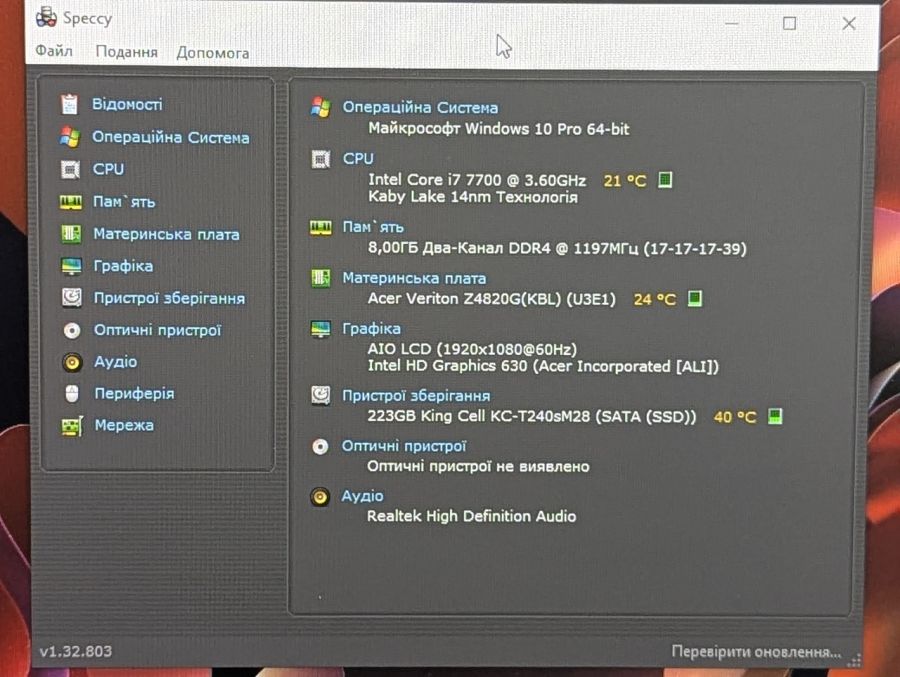
Task: Select Периферія in the sidebar
Action: [134, 394]
